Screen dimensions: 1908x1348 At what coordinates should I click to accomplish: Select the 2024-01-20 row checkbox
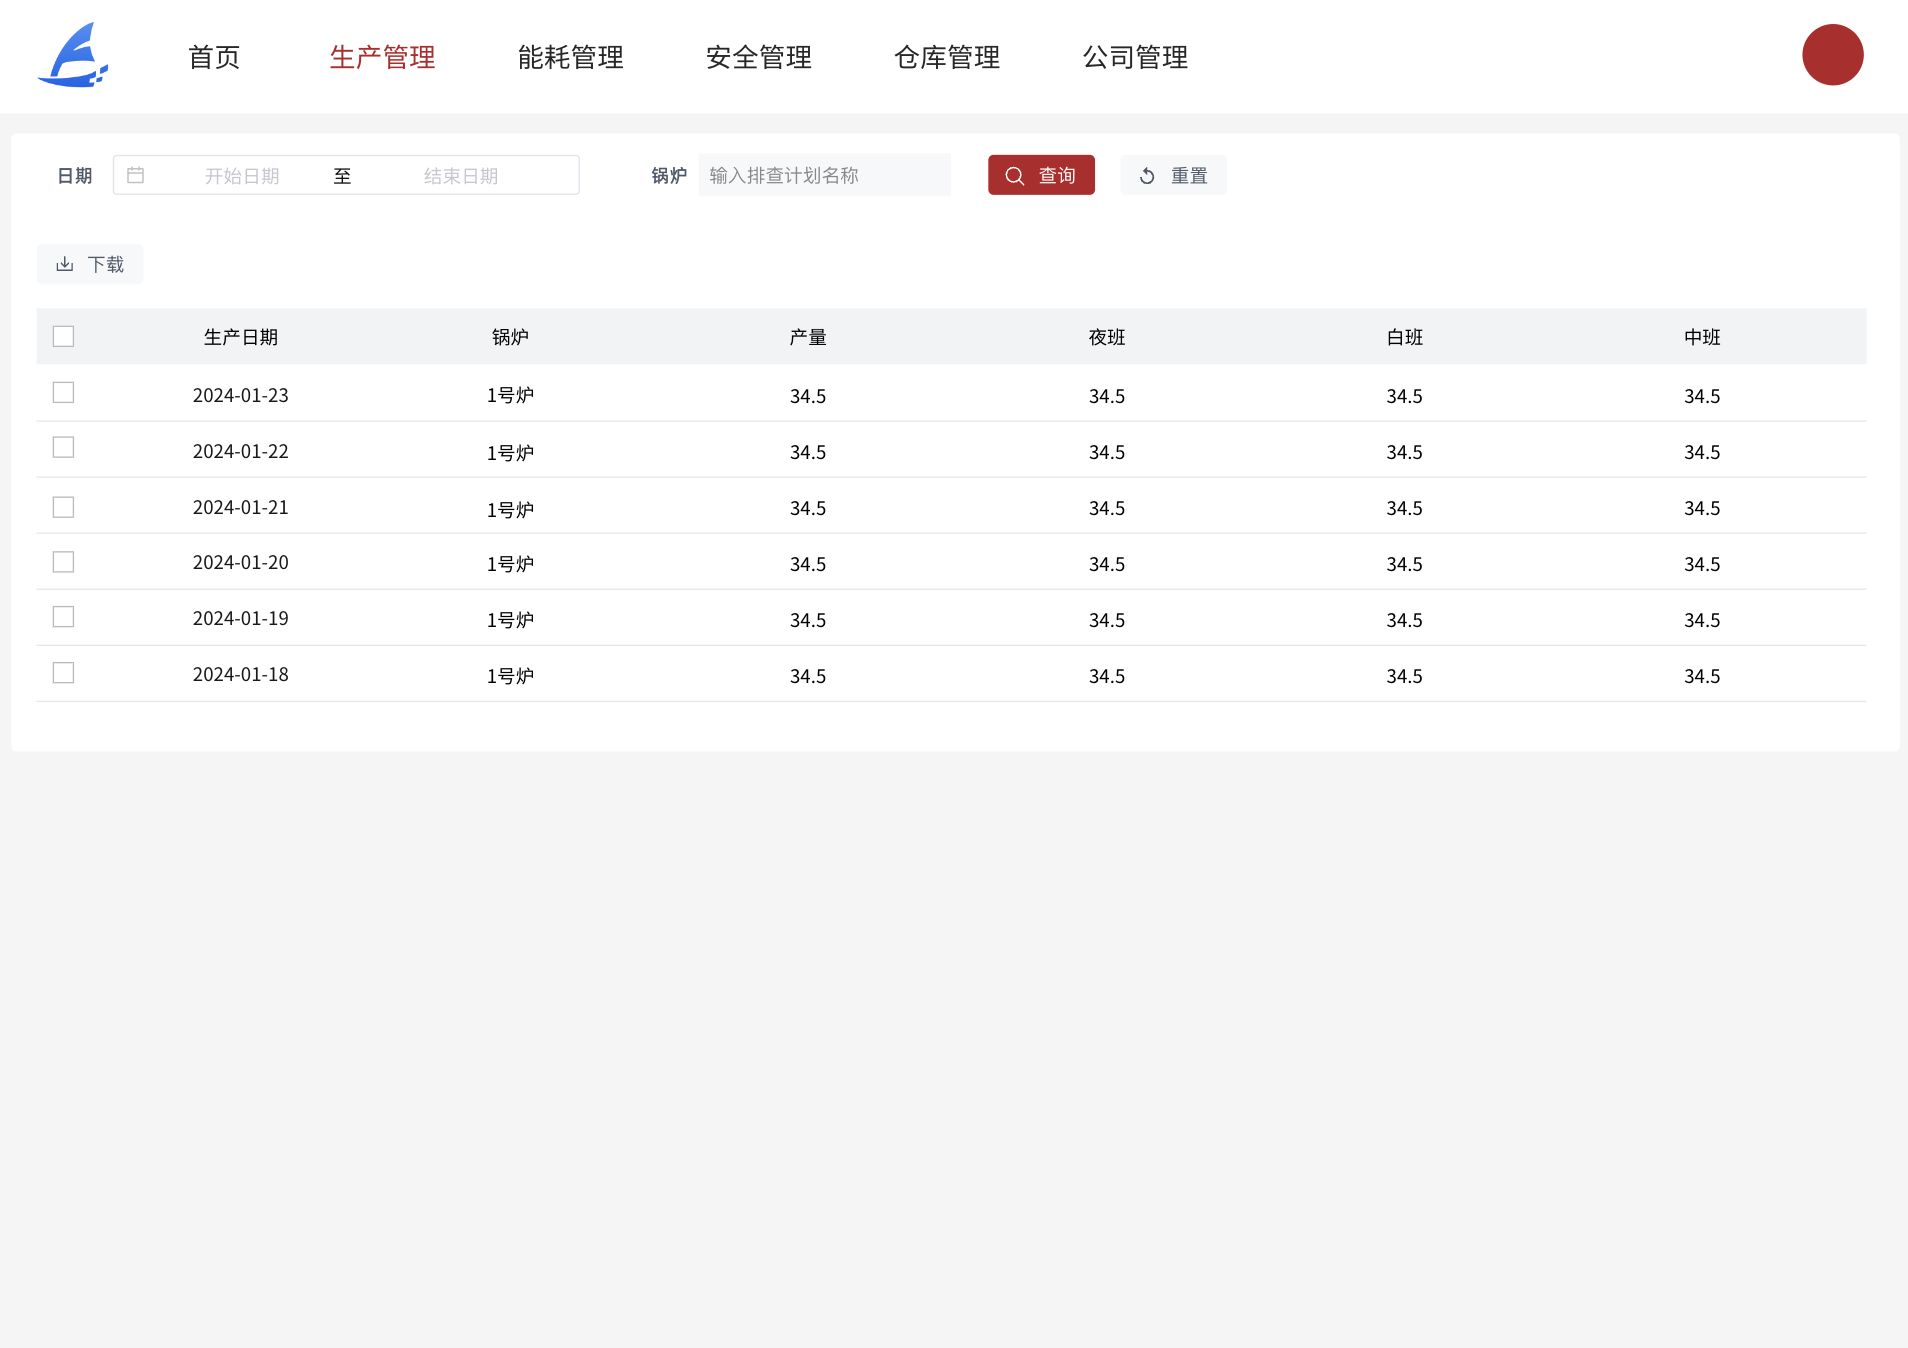pyautogui.click(x=63, y=562)
